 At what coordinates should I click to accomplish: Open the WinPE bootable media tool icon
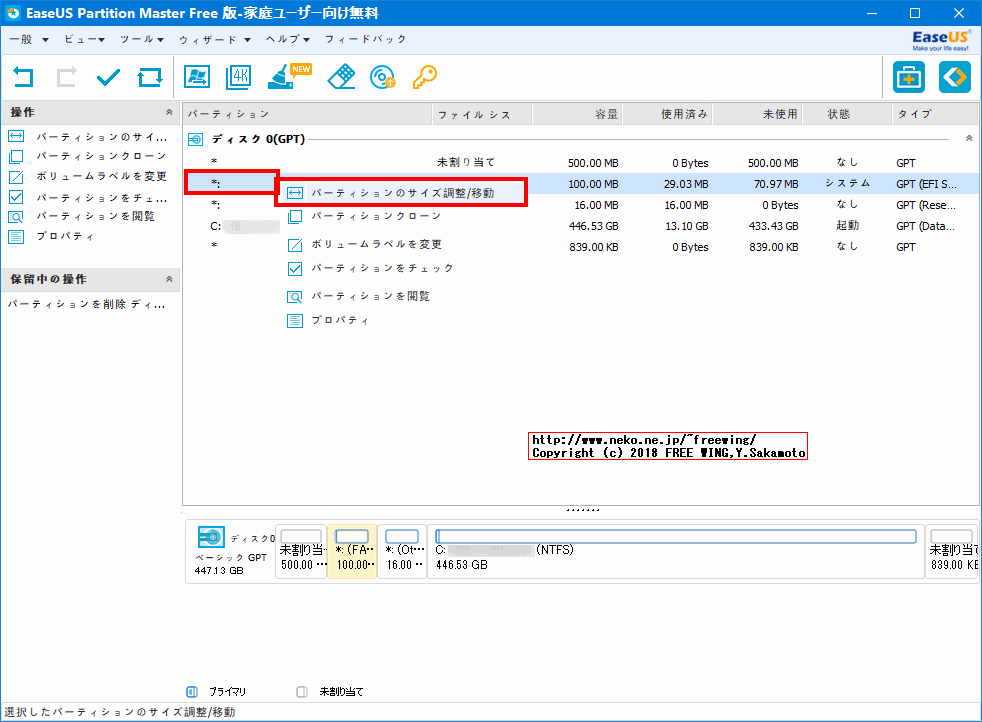(196, 77)
